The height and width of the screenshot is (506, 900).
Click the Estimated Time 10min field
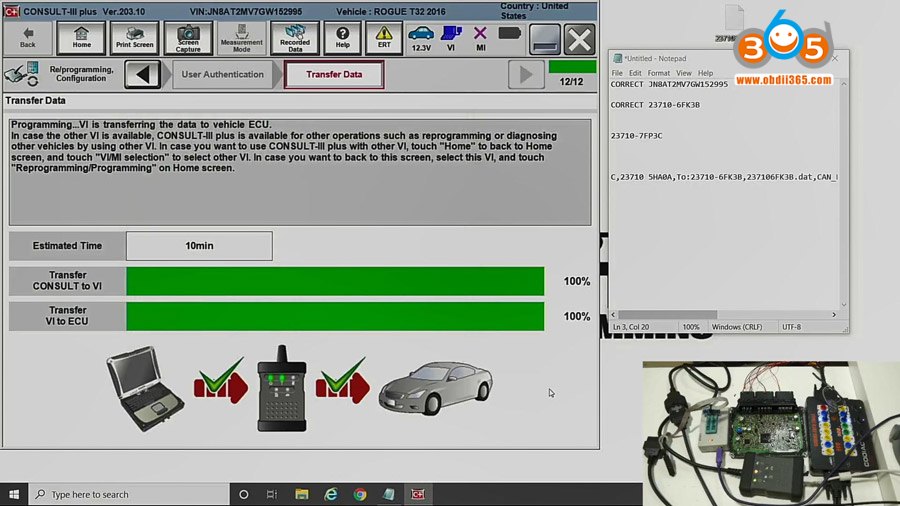point(199,246)
